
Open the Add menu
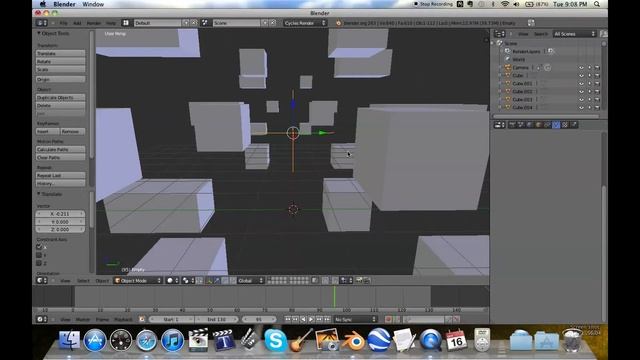[x=77, y=23]
